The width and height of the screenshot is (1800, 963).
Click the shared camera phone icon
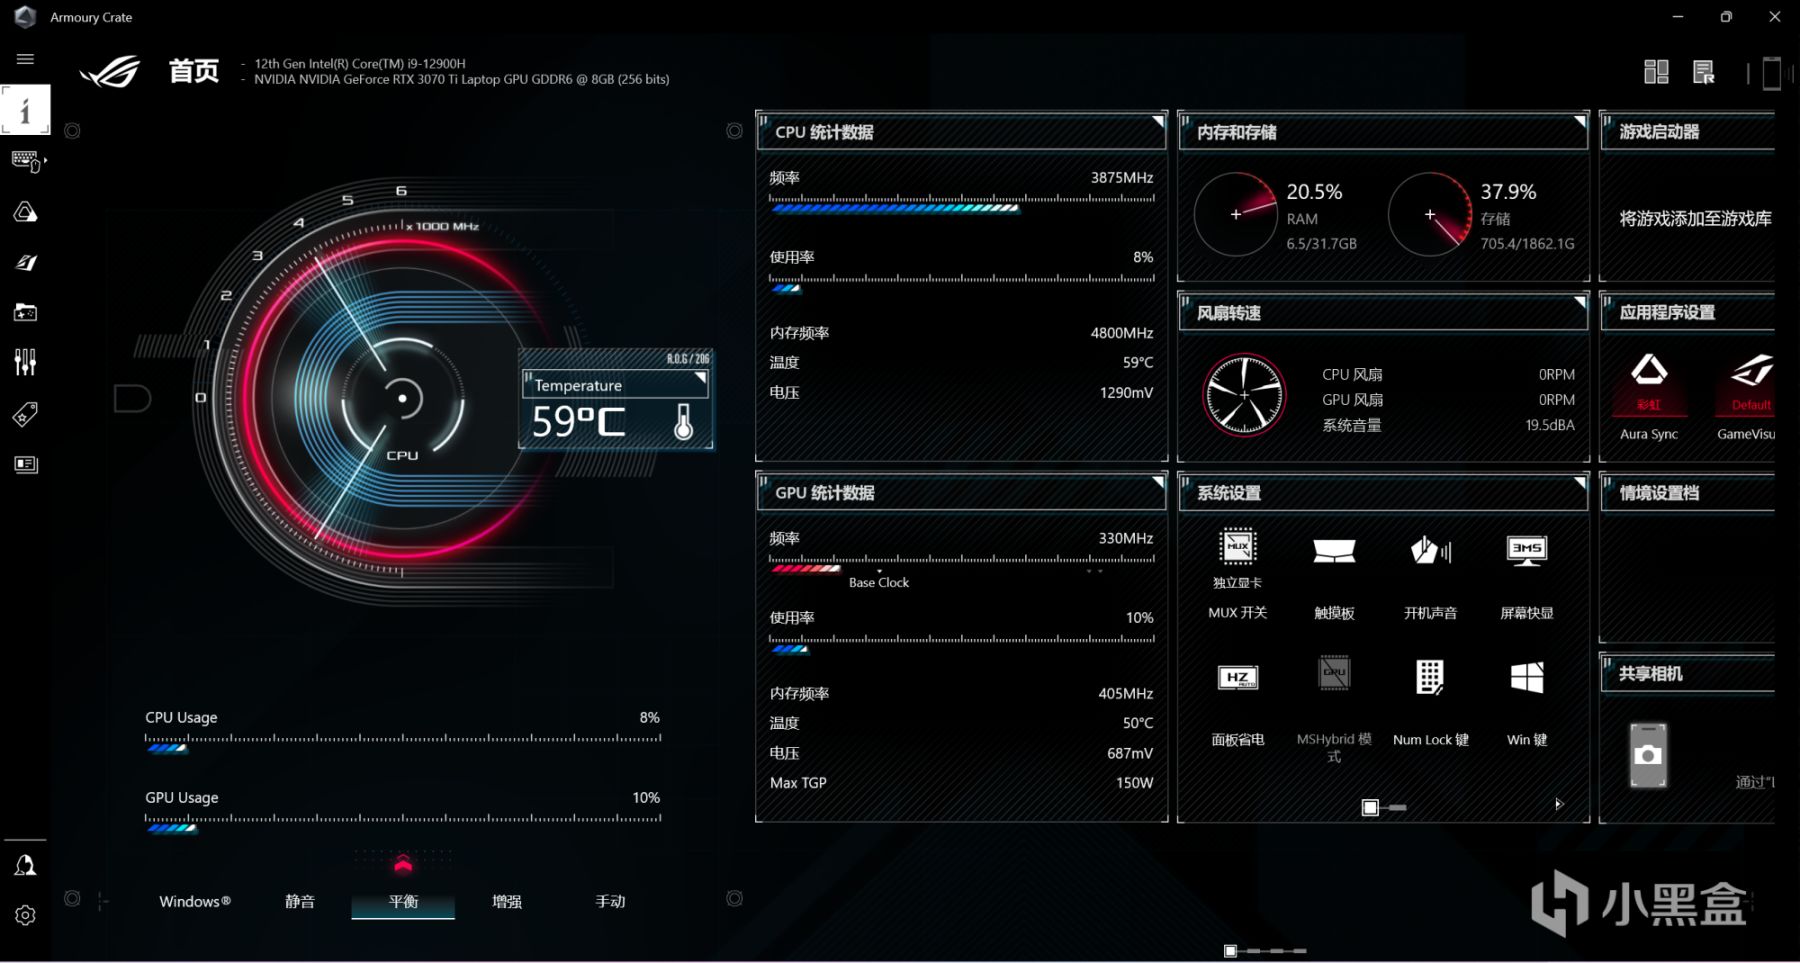1648,755
